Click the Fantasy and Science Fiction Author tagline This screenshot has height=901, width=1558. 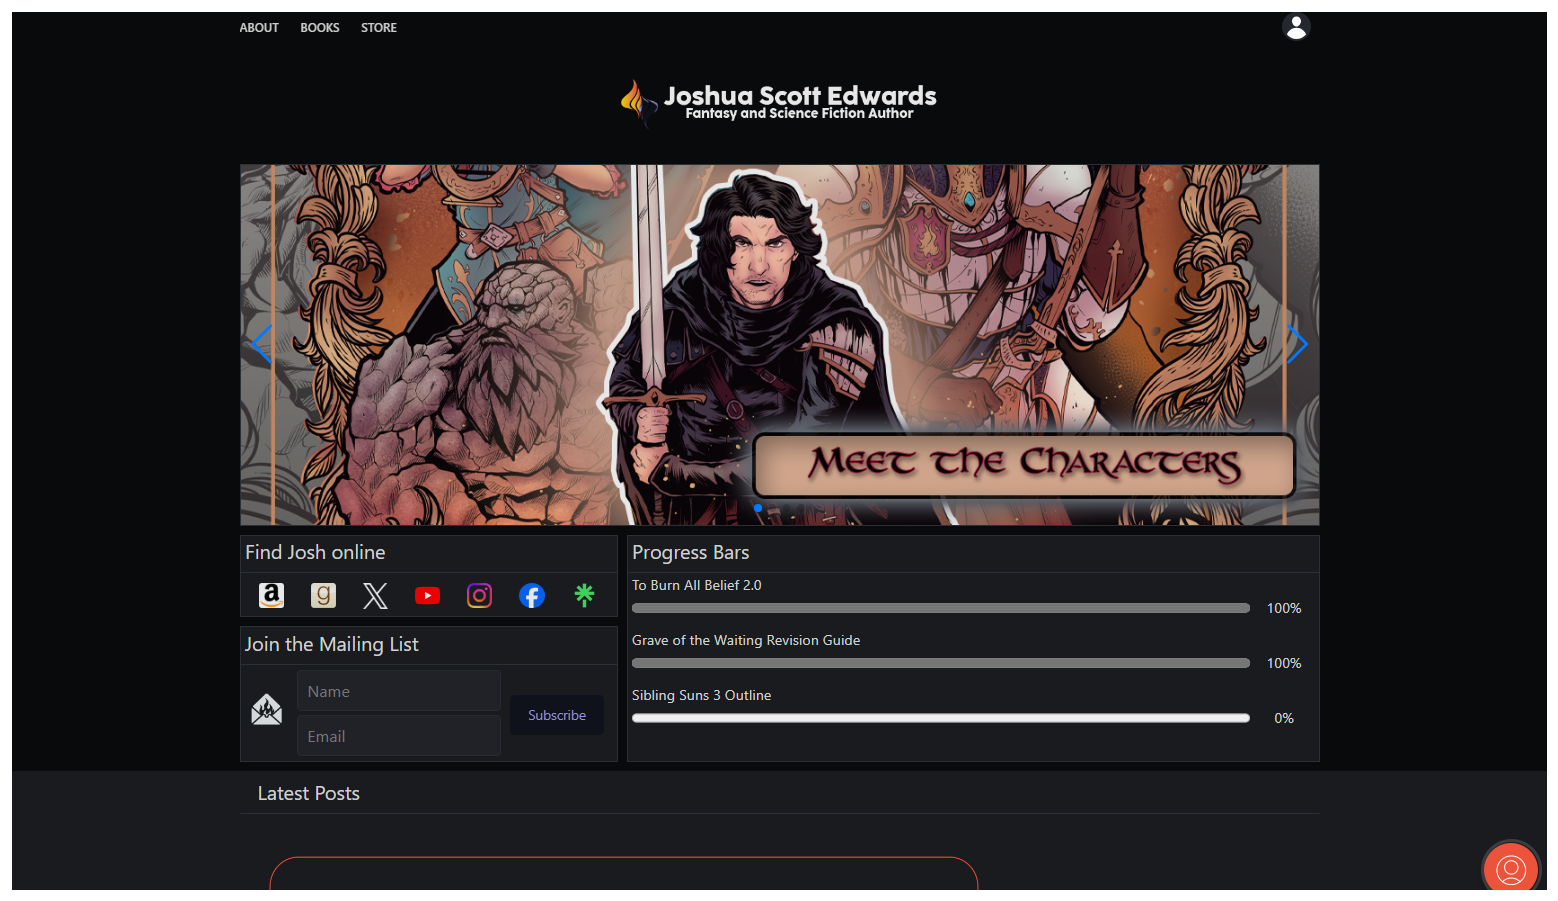click(799, 114)
